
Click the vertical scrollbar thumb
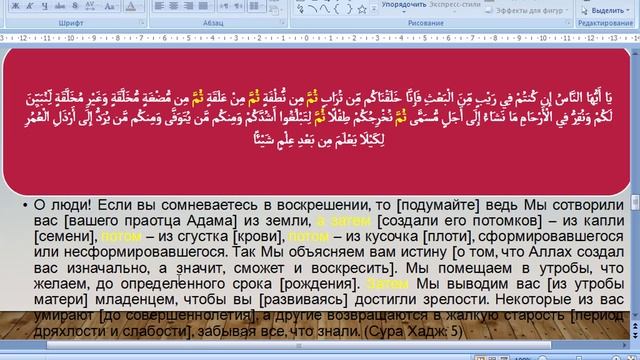(x=636, y=202)
